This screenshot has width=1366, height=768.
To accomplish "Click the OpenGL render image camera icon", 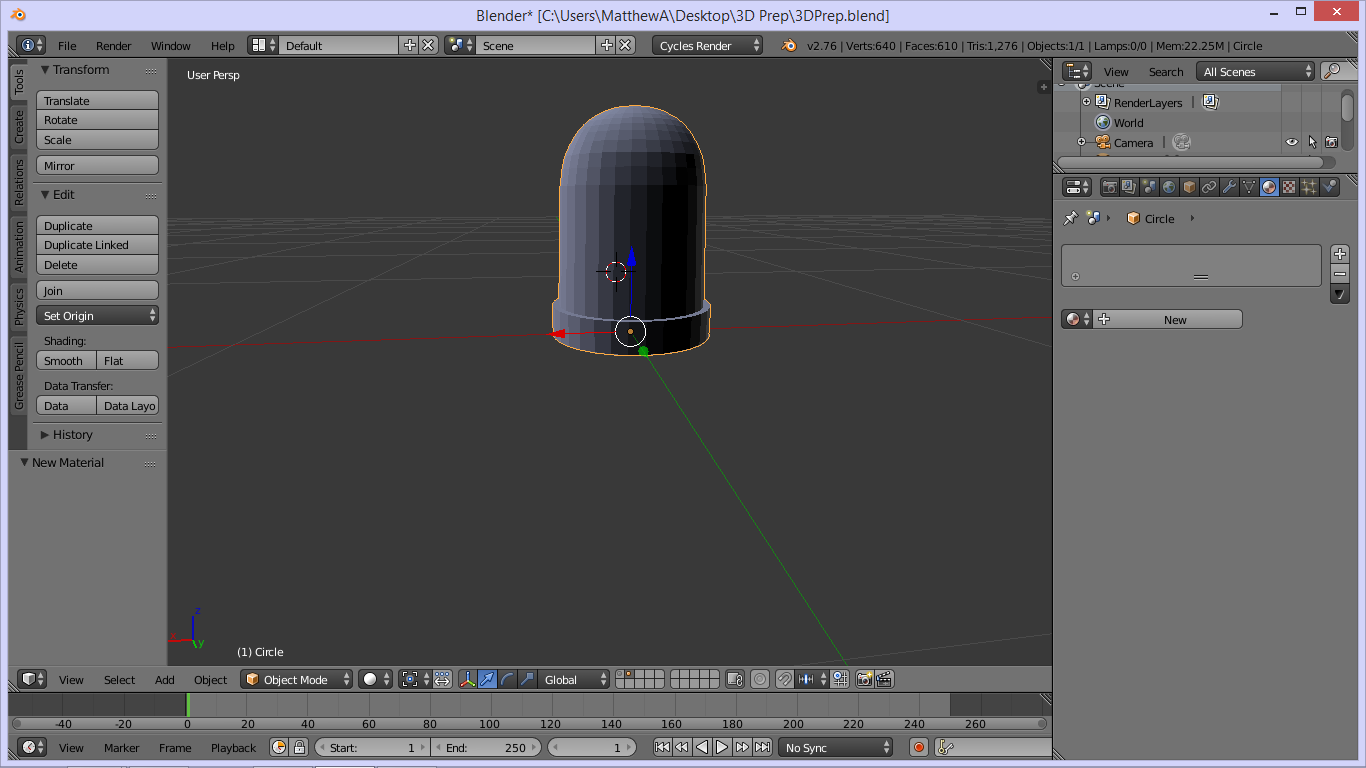I will coord(864,679).
